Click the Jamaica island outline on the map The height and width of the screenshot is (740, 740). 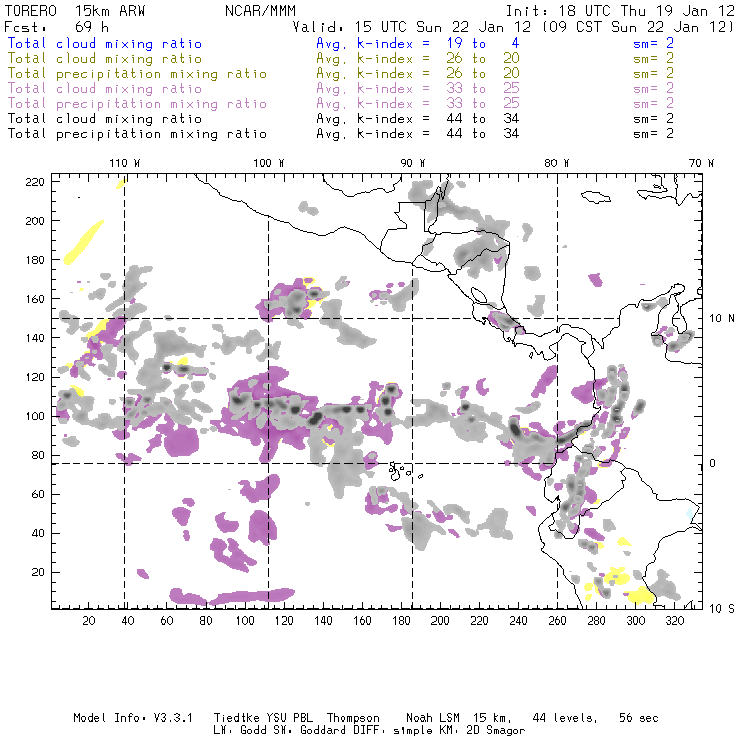tap(596, 196)
